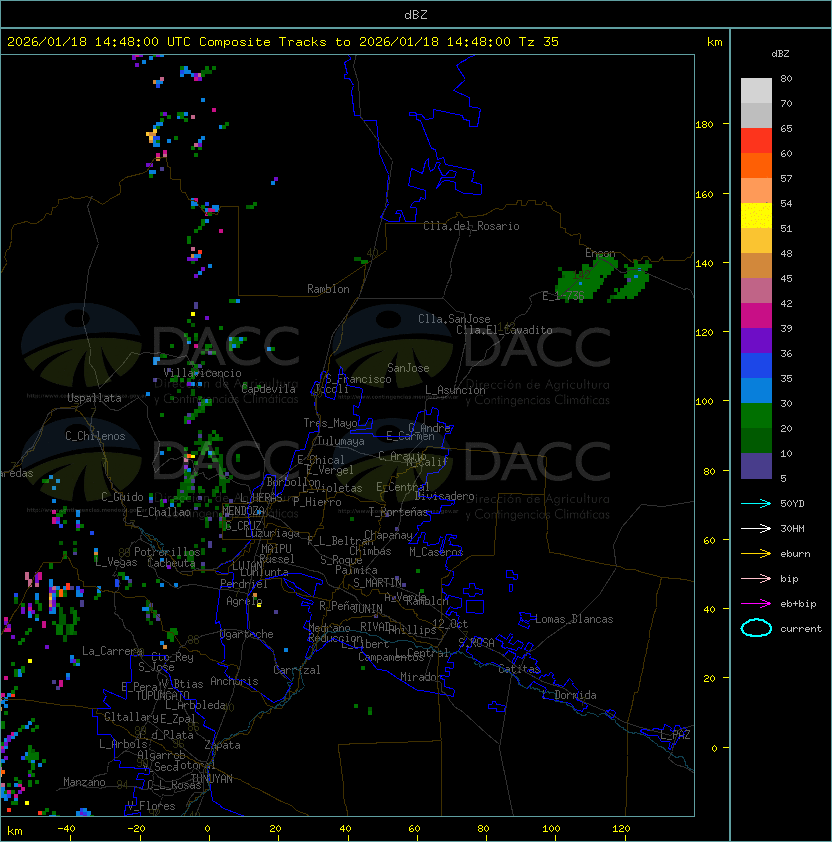Click the 'MENDOZA' city label
Viewport: 832px width, 842px height.
point(243,510)
